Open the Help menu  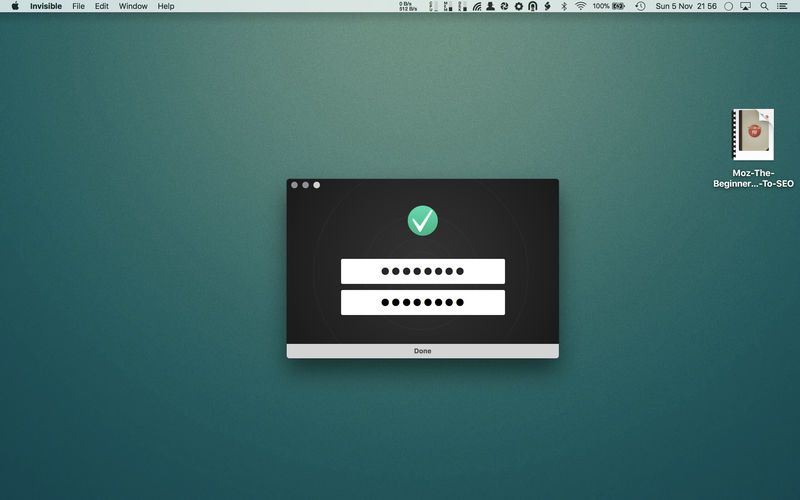click(x=166, y=6)
